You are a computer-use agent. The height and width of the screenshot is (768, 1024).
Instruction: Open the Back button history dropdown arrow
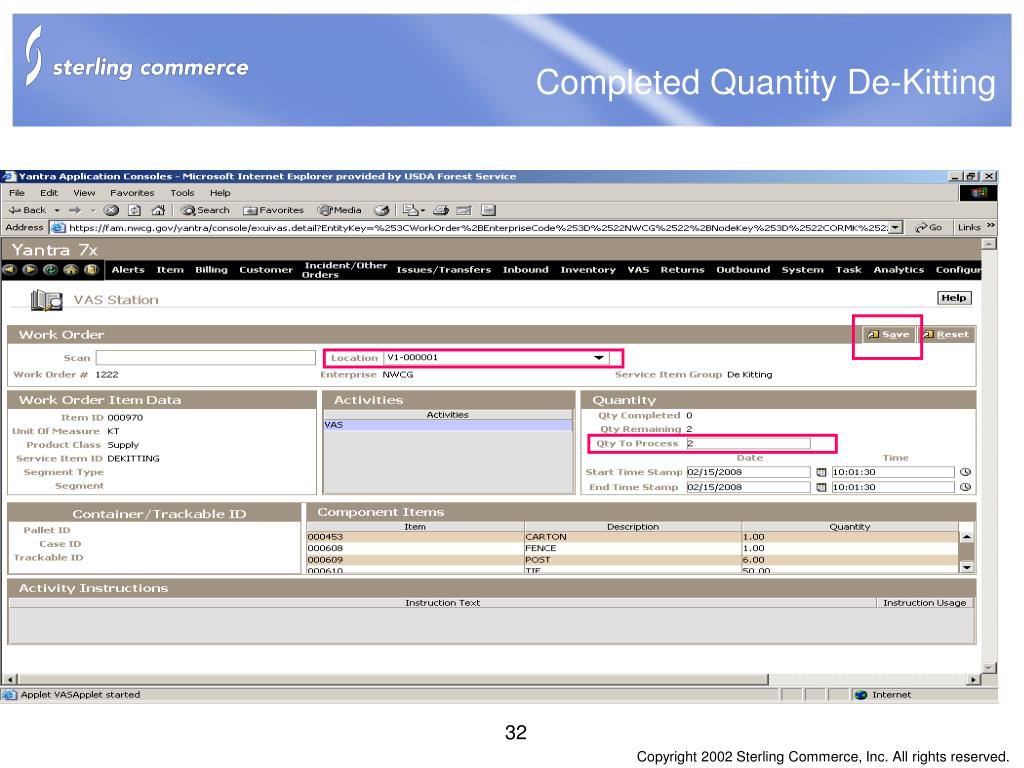coord(57,210)
